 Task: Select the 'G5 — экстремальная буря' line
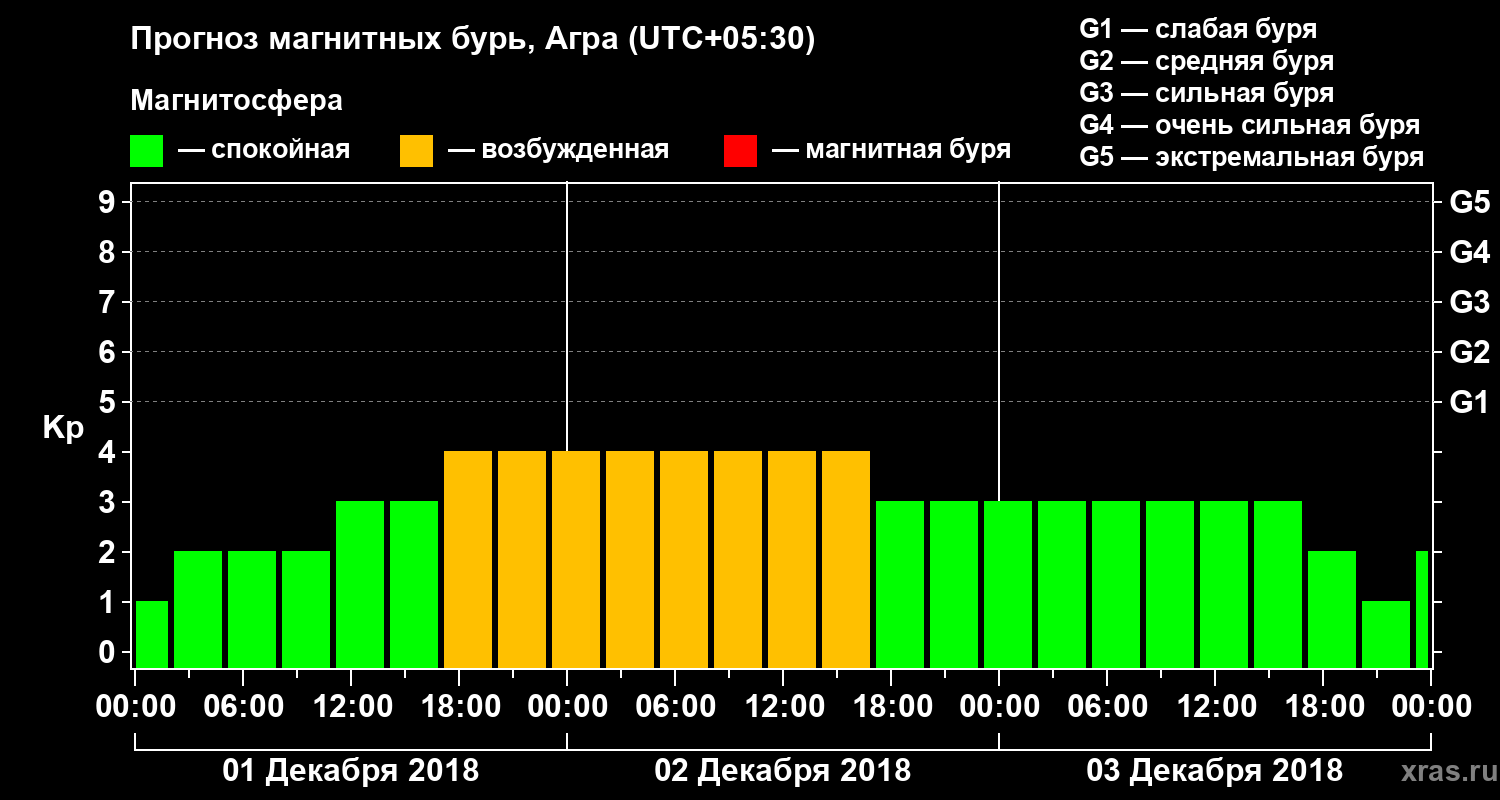1251,157
